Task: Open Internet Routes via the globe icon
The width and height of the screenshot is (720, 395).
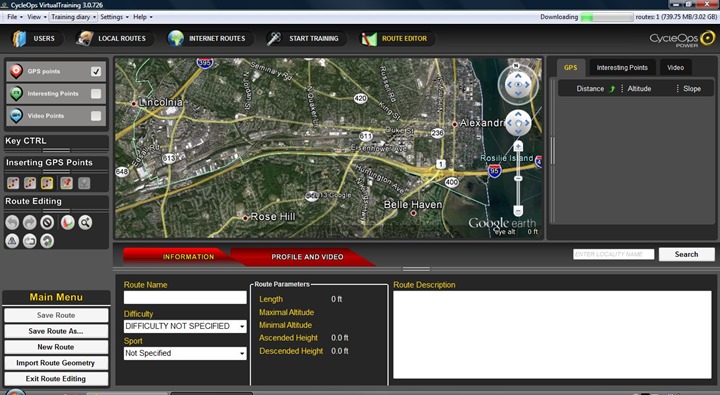Action: point(175,39)
